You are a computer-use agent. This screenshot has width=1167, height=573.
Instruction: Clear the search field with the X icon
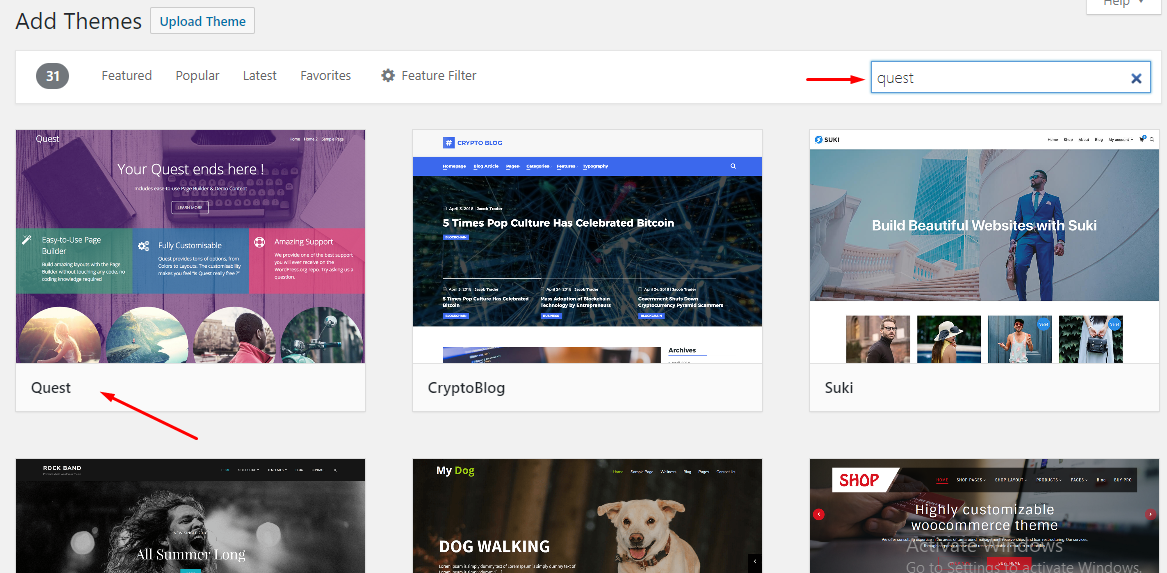pos(1136,78)
